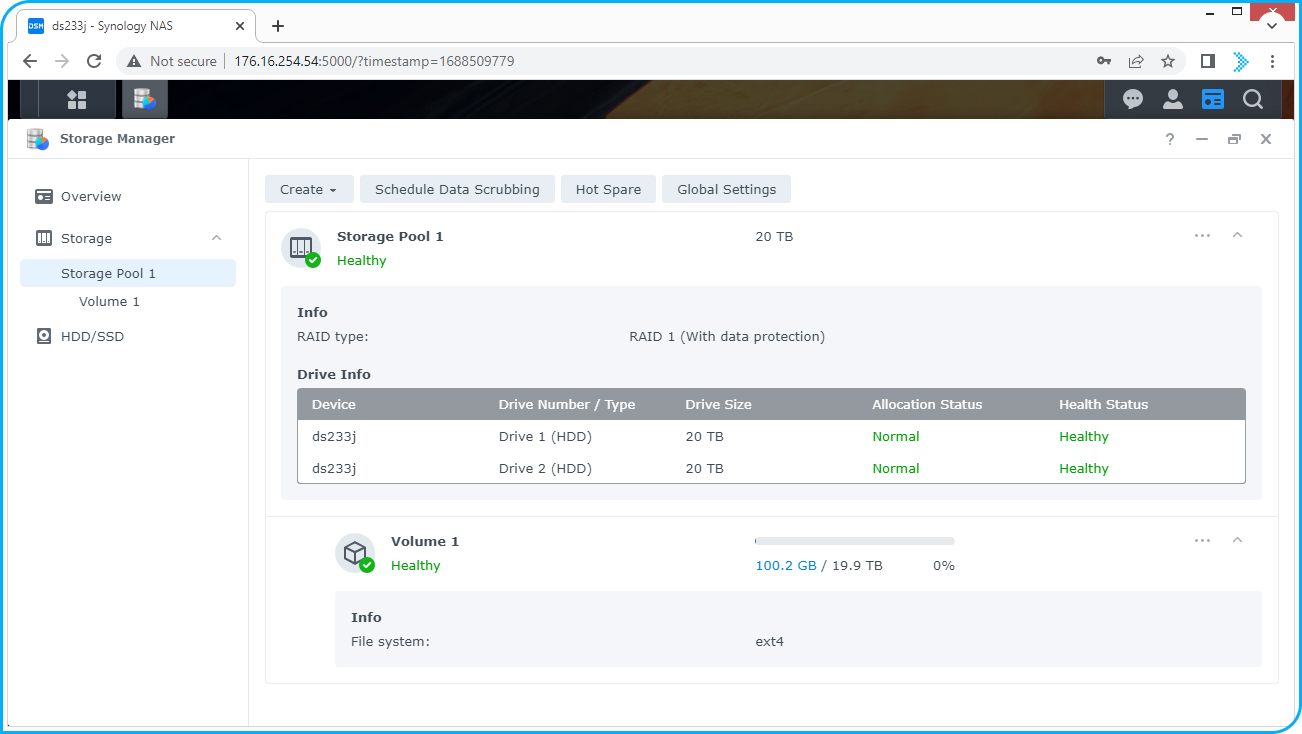Reload the page with the refresh icon

(93, 61)
